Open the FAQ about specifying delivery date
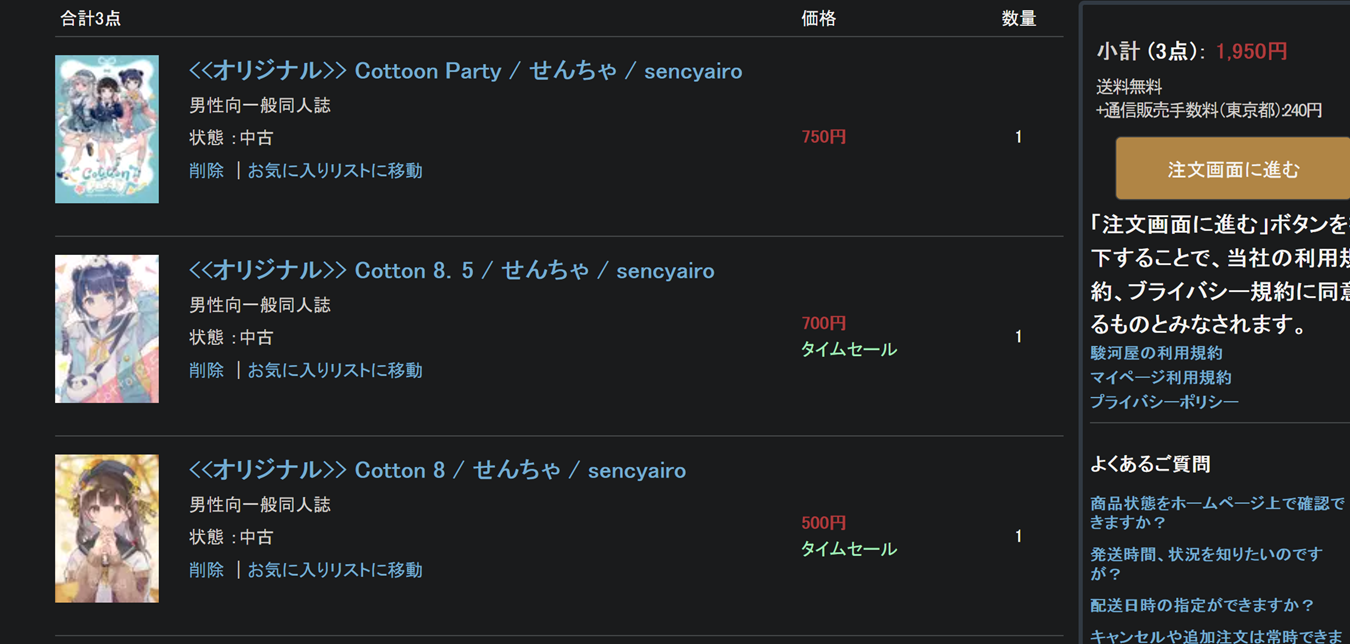Image resolution: width=1351 pixels, height=644 pixels. pos(1202,606)
